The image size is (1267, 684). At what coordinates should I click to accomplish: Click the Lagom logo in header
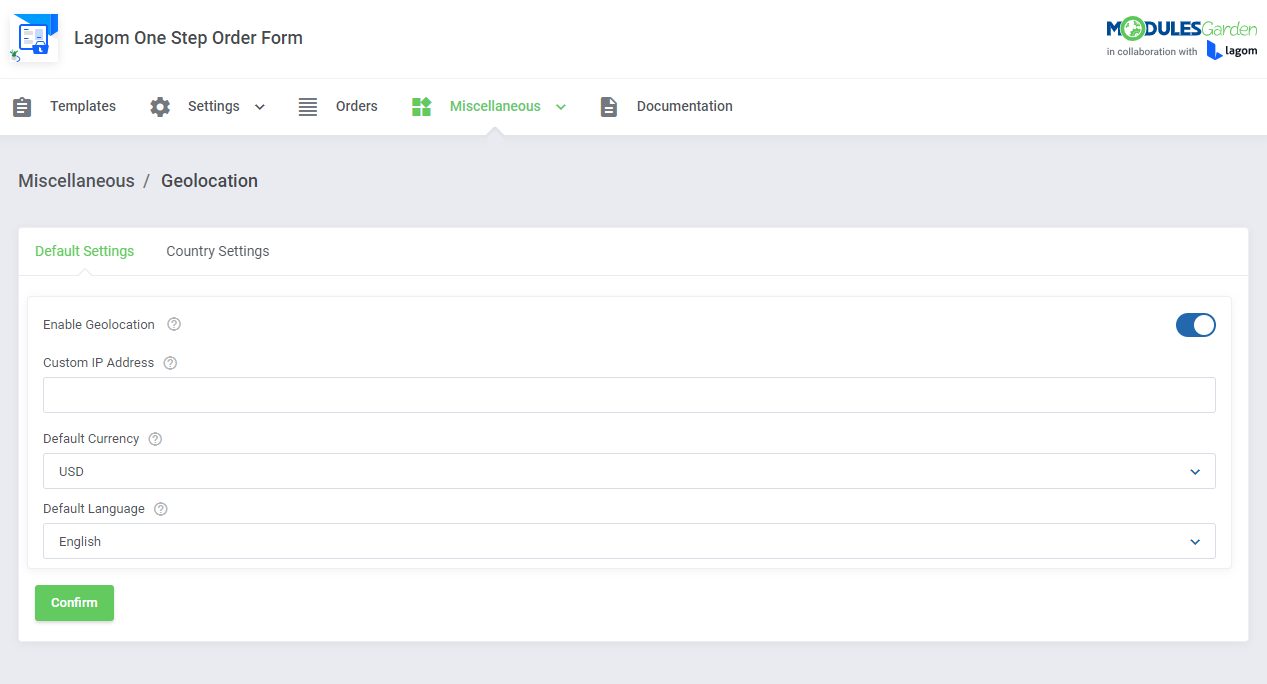click(1231, 51)
